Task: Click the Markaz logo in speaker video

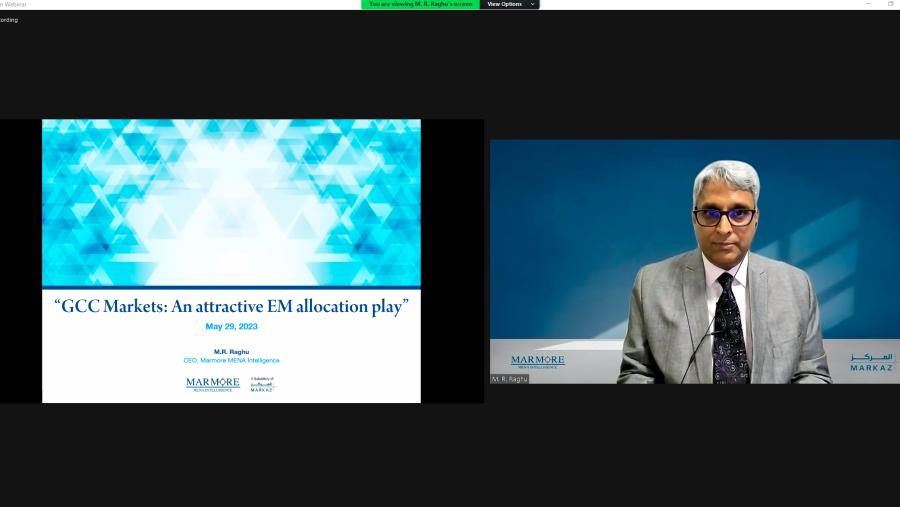Action: pyautogui.click(x=871, y=362)
